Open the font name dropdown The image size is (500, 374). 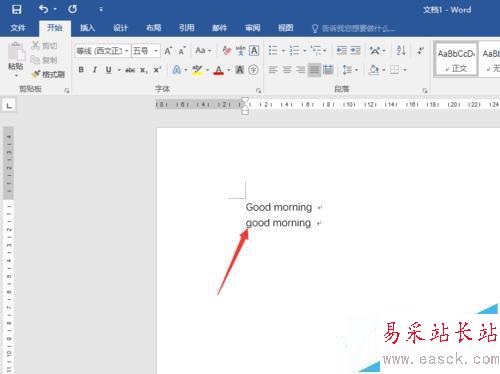[x=127, y=51]
